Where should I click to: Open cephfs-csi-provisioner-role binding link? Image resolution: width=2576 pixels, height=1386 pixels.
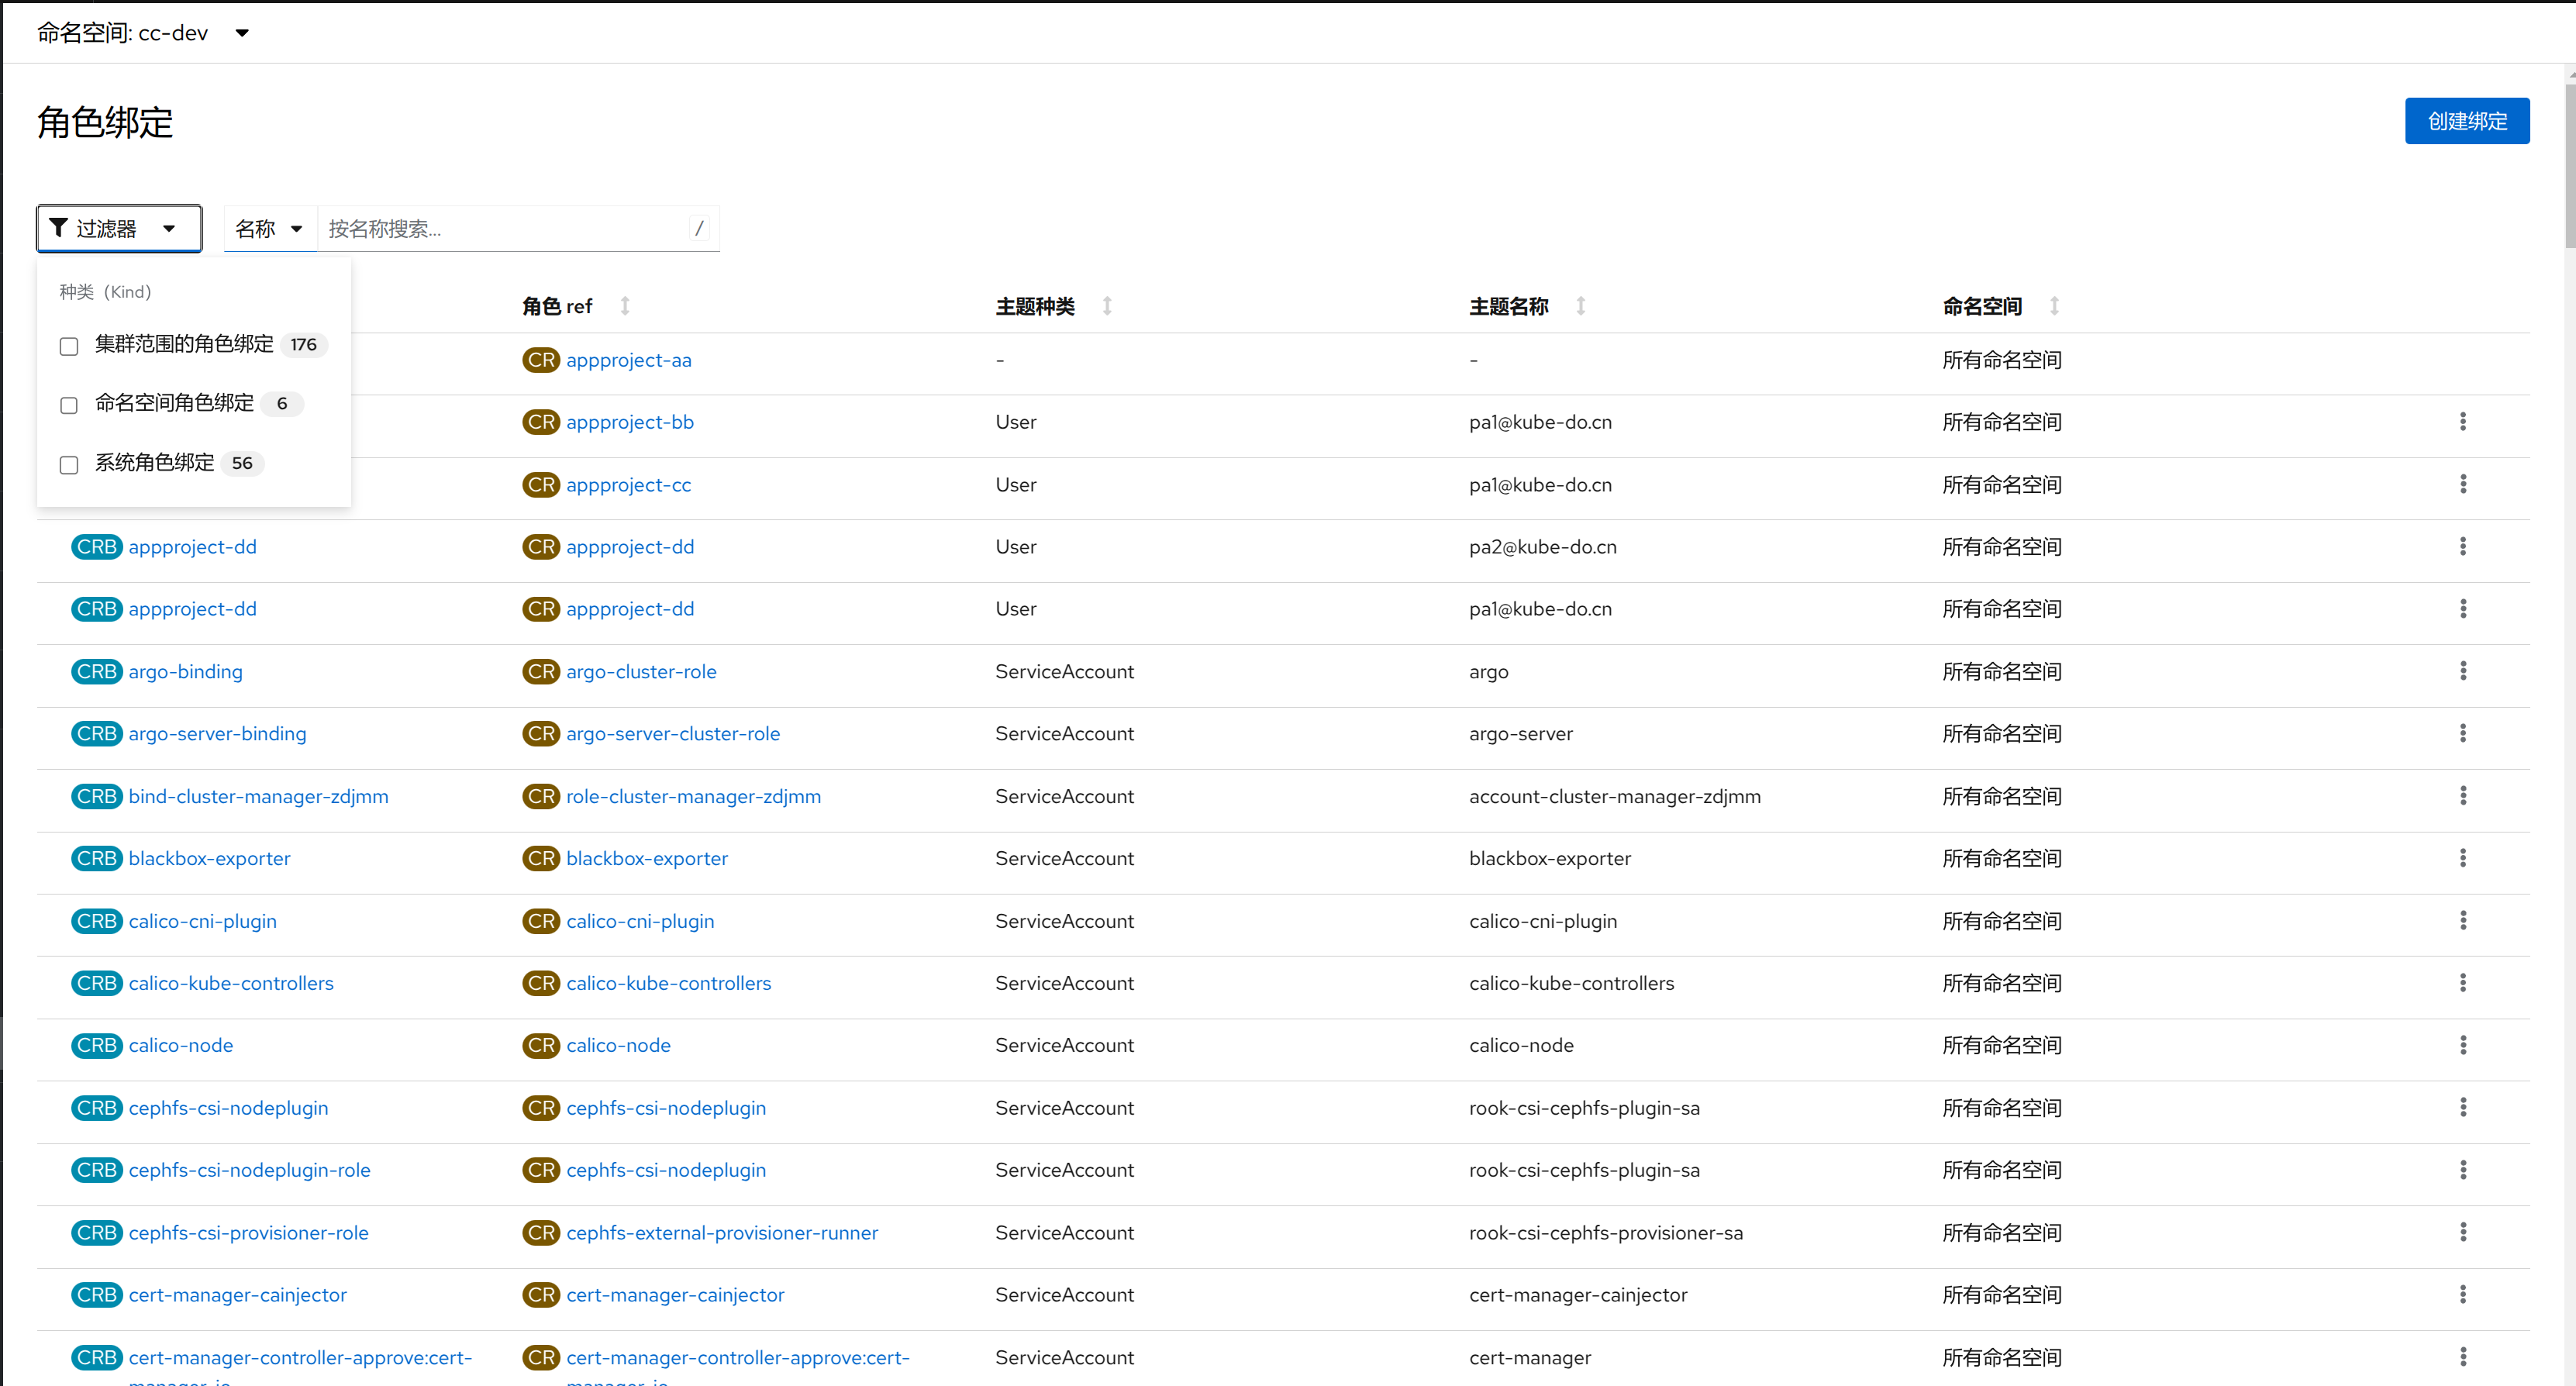[248, 1232]
